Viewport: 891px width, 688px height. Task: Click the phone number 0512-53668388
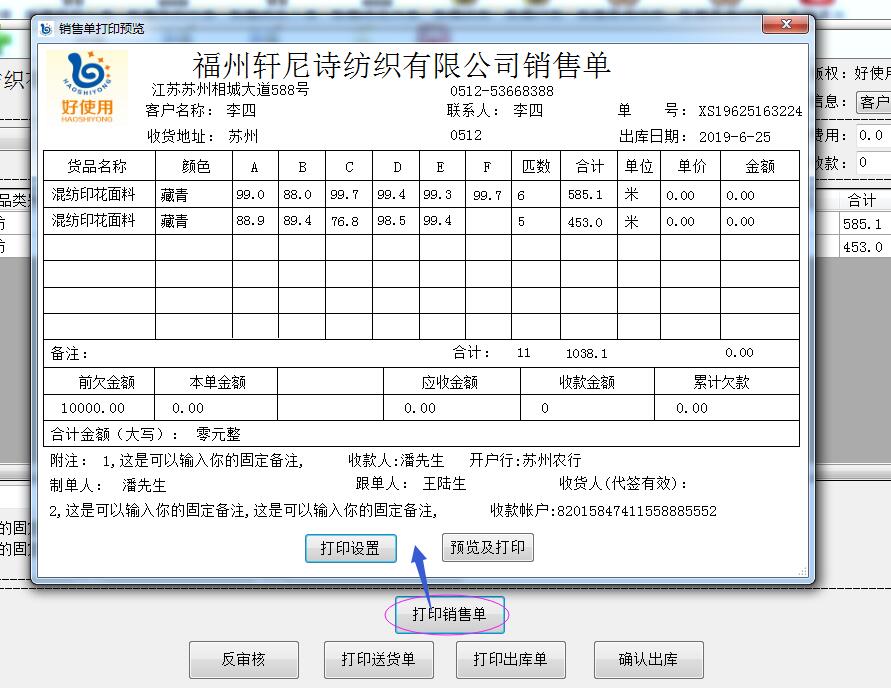tap(502, 91)
